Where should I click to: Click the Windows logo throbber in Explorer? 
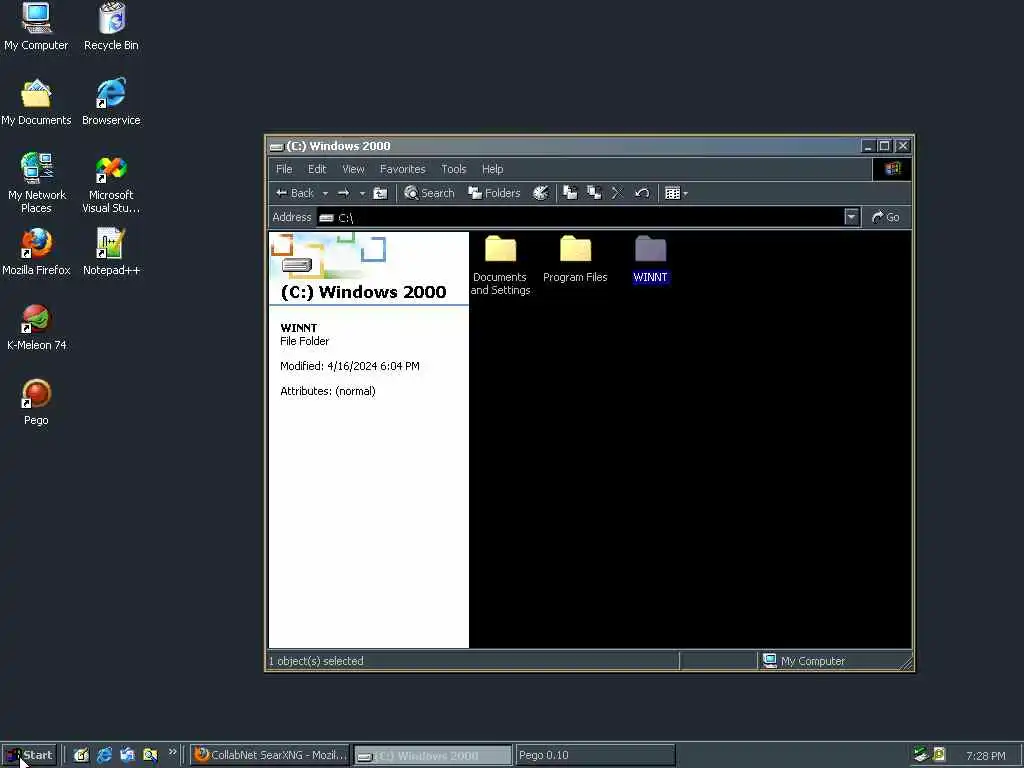(x=892, y=169)
